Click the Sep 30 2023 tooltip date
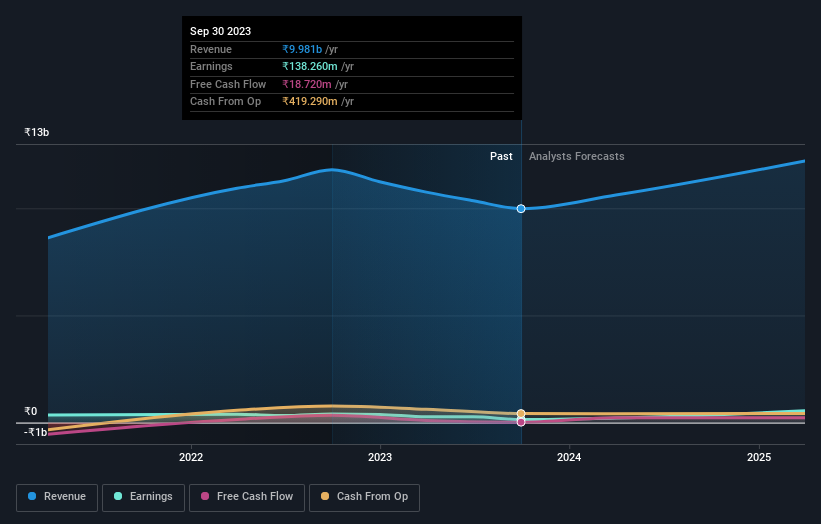The width and height of the screenshot is (821, 524). coord(220,31)
